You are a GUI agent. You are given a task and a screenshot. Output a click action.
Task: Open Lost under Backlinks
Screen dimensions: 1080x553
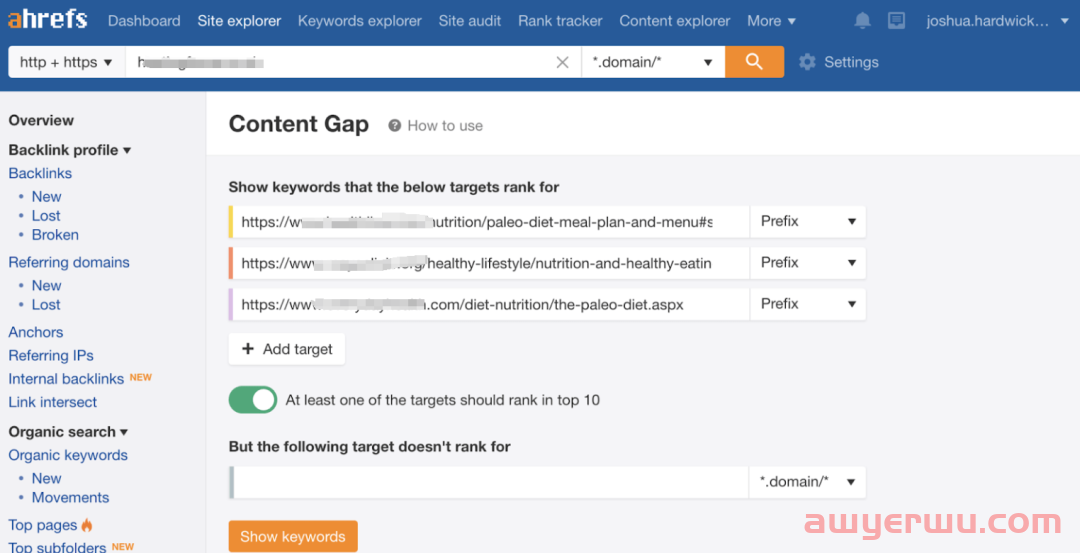coord(45,216)
